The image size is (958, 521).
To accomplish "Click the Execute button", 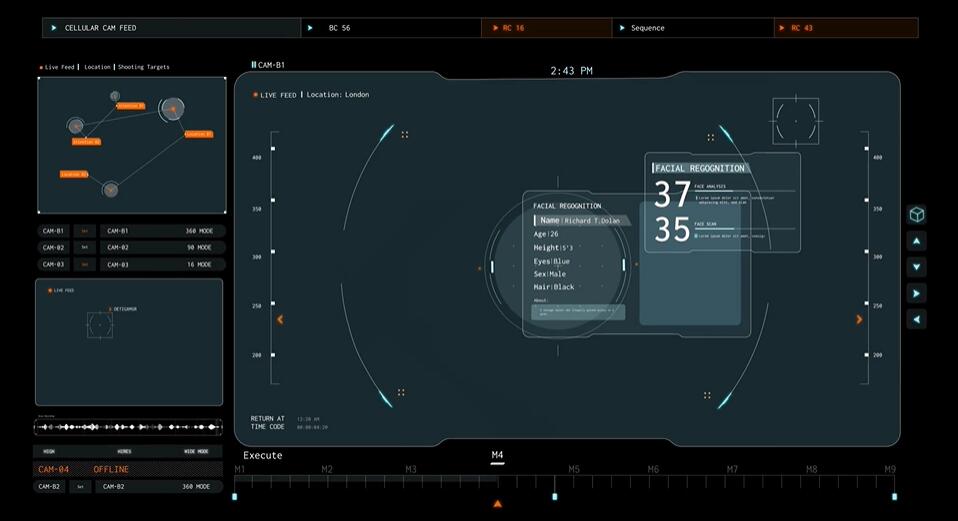I will coord(263,456).
